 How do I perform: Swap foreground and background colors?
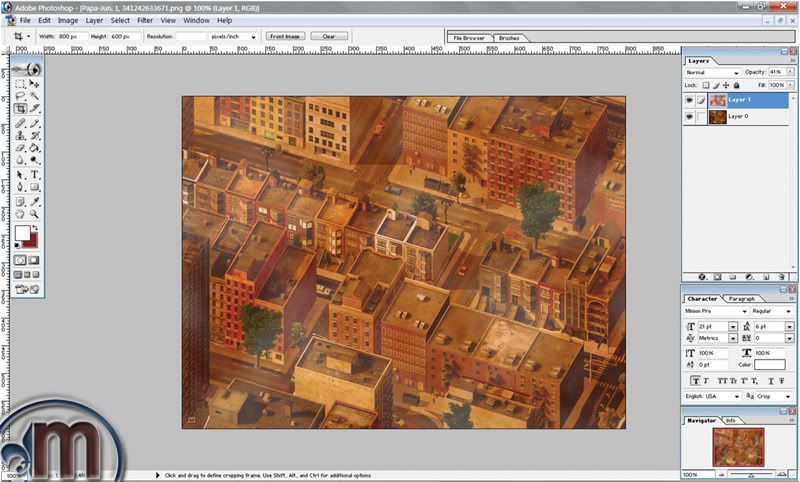click(x=35, y=228)
